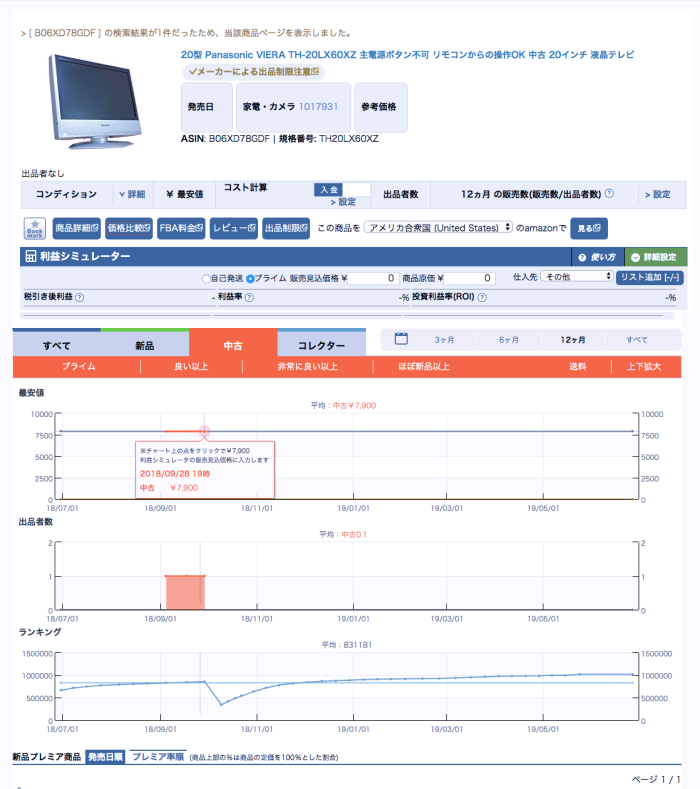Screen dimensions: 700x789
Task: Select the 自己発送 radio option
Action: [x=206, y=279]
